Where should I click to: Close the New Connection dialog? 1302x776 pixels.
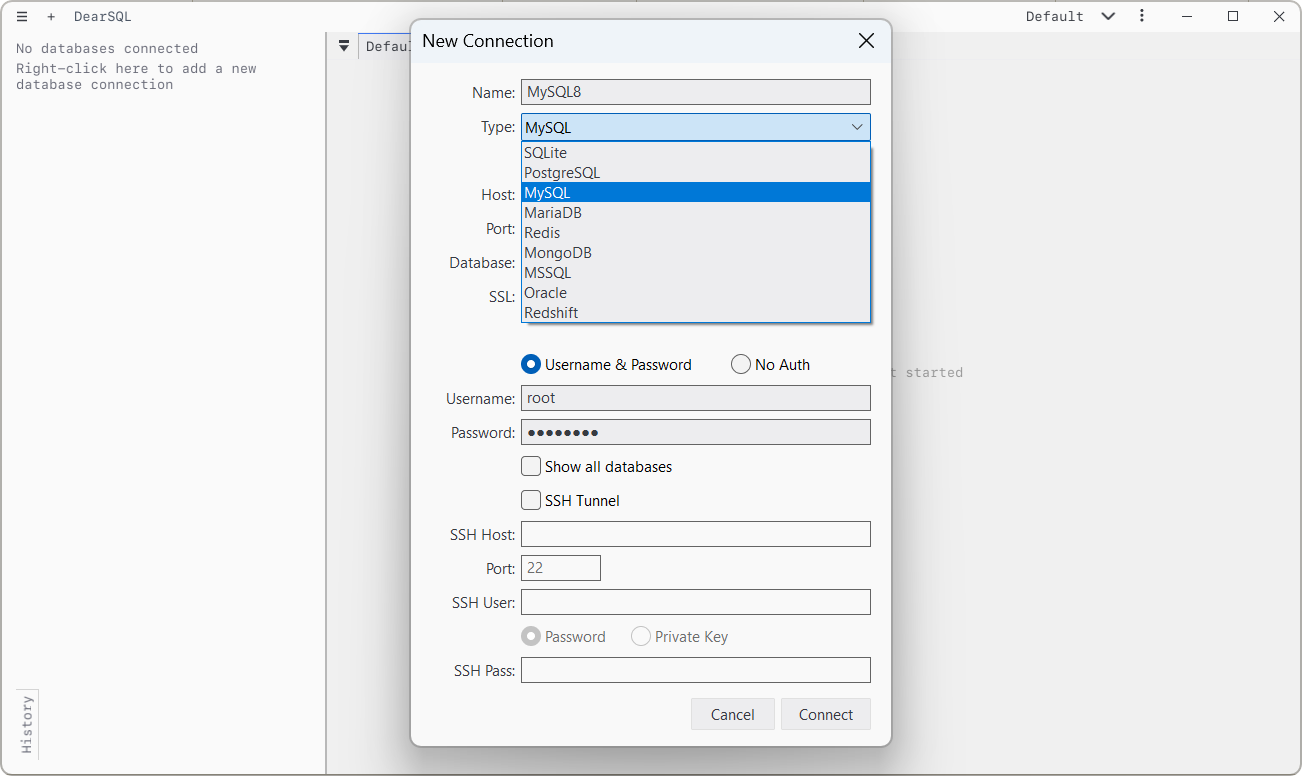(866, 41)
